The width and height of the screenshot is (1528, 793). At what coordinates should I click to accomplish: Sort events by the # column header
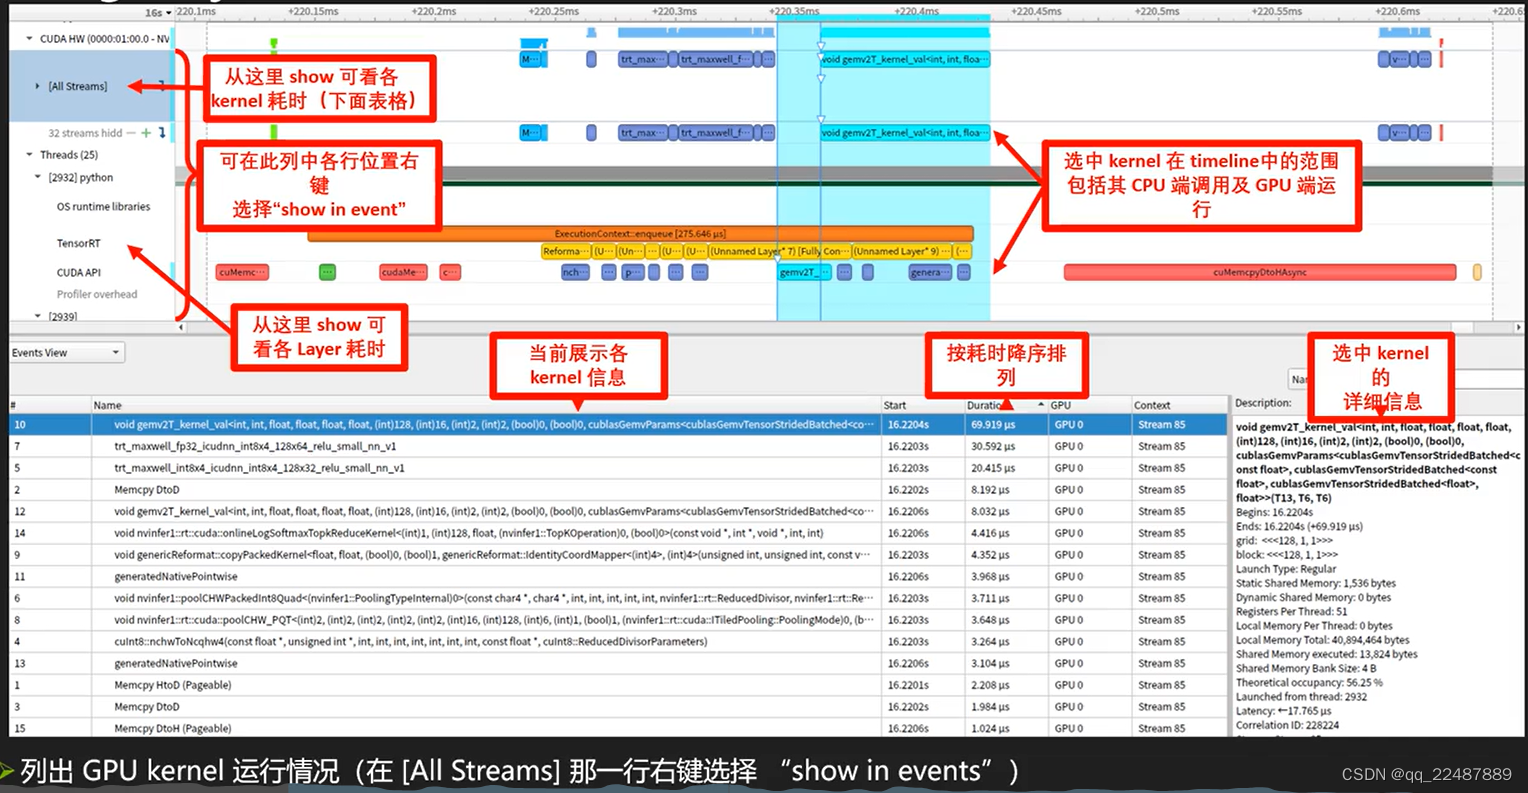tap(49, 405)
